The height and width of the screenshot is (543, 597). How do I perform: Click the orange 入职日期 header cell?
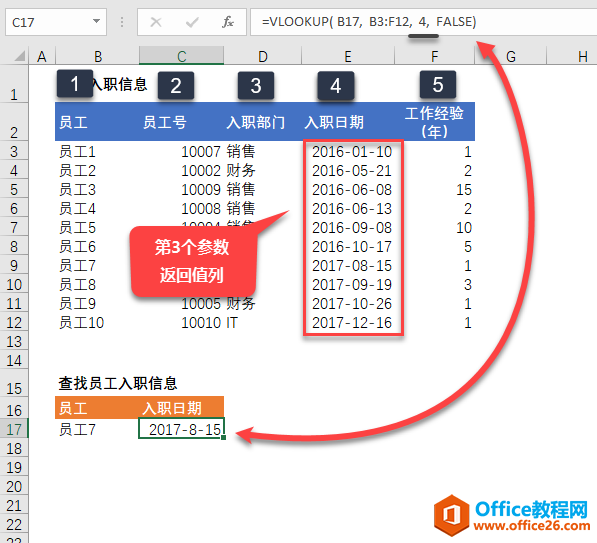coord(182,408)
